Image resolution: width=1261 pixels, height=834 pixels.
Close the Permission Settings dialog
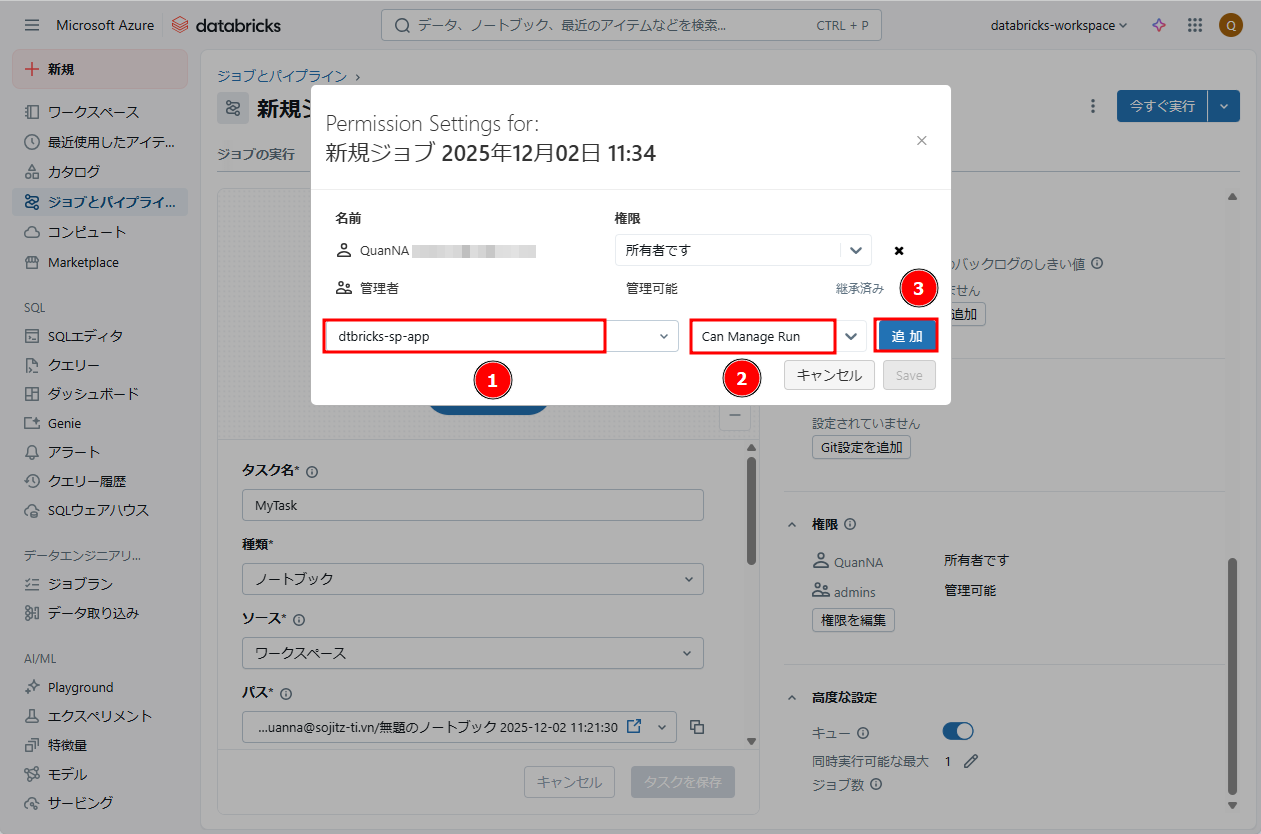click(922, 141)
